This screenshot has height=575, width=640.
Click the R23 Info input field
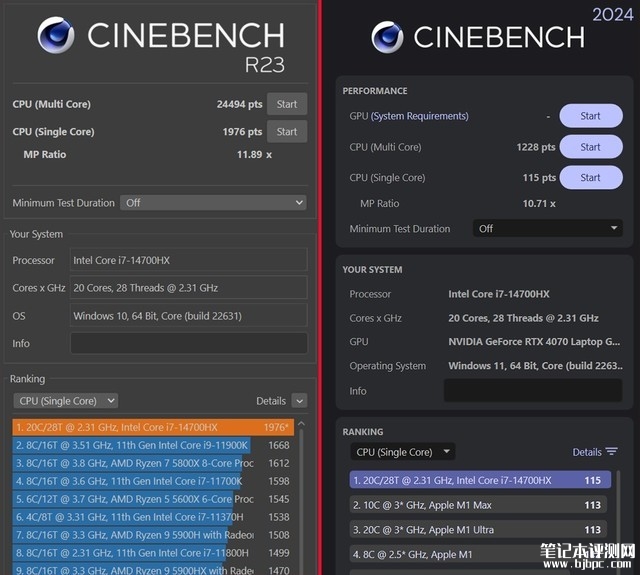(189, 343)
